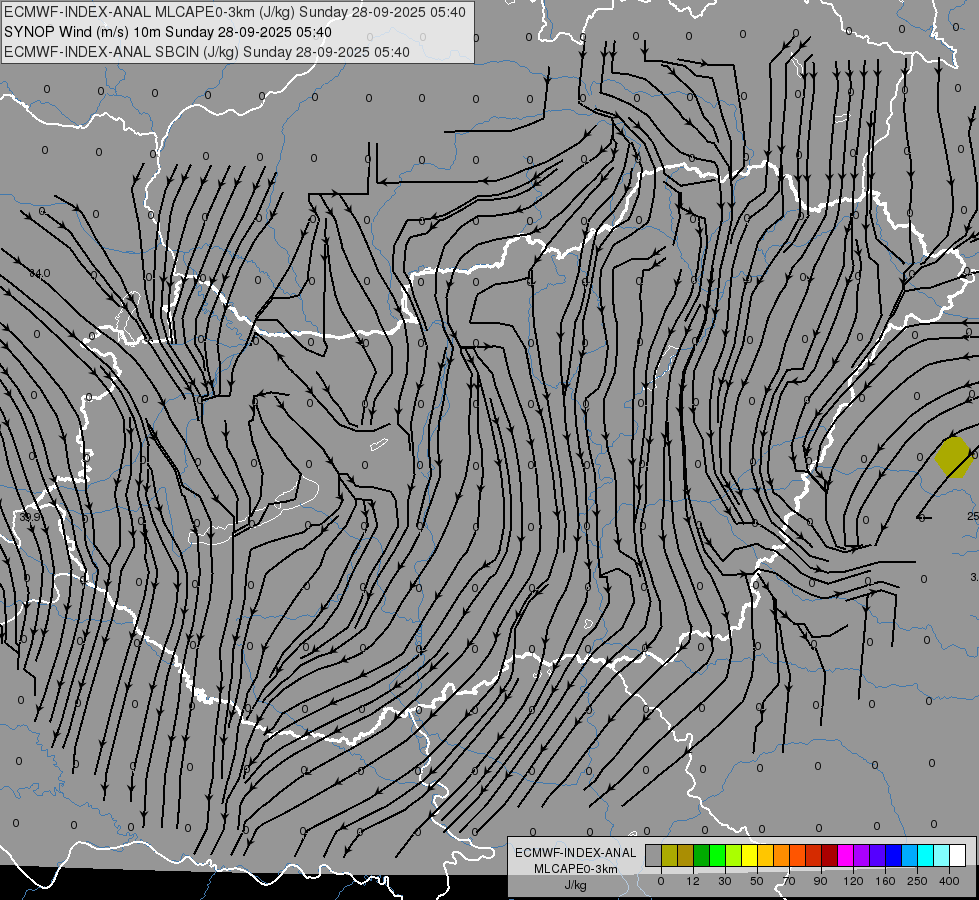
Task: Click the legend tick label 50
Action: pos(757,881)
